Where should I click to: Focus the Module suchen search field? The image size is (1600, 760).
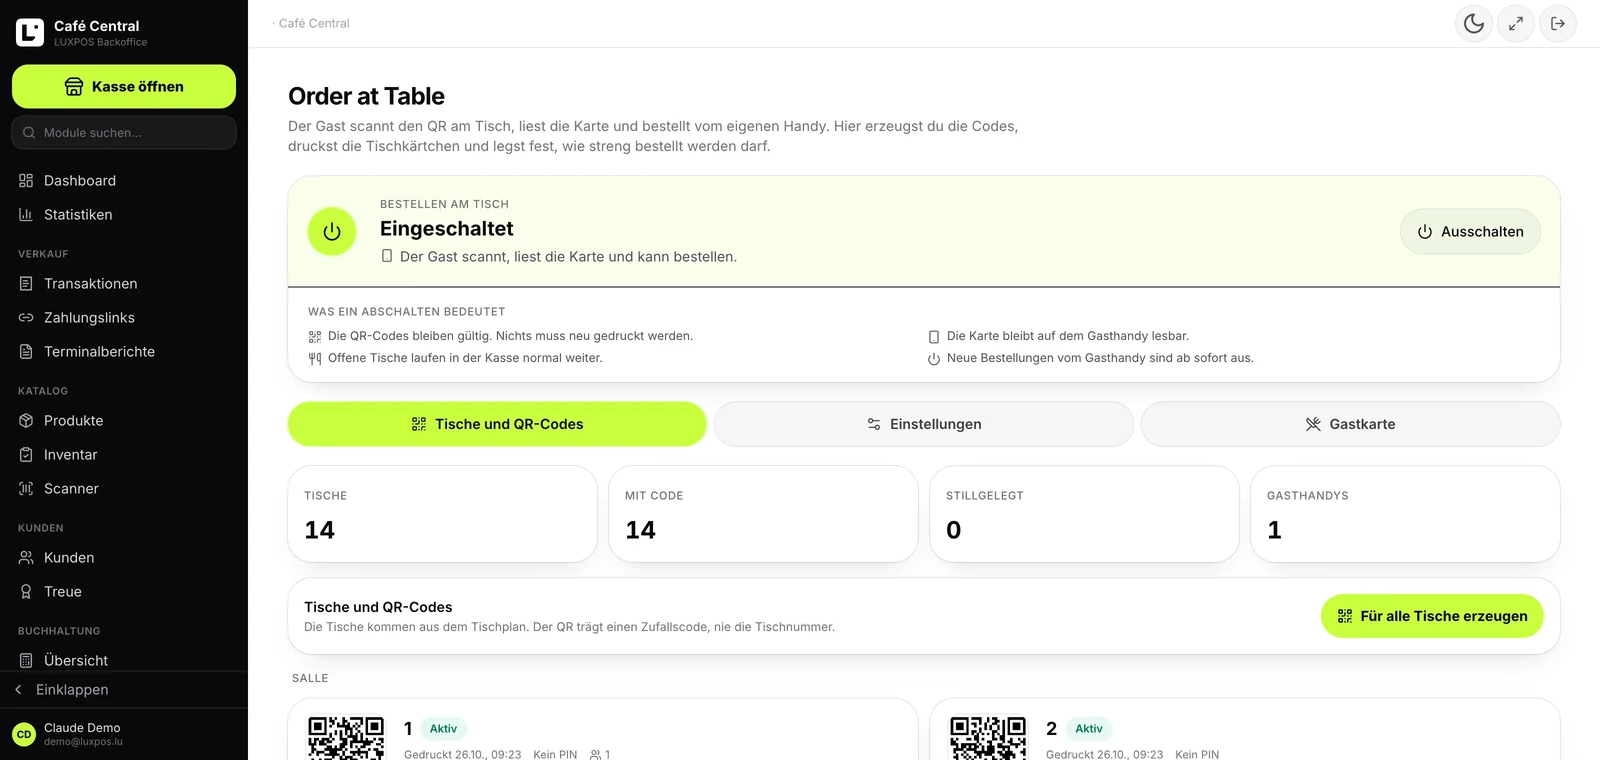(124, 133)
